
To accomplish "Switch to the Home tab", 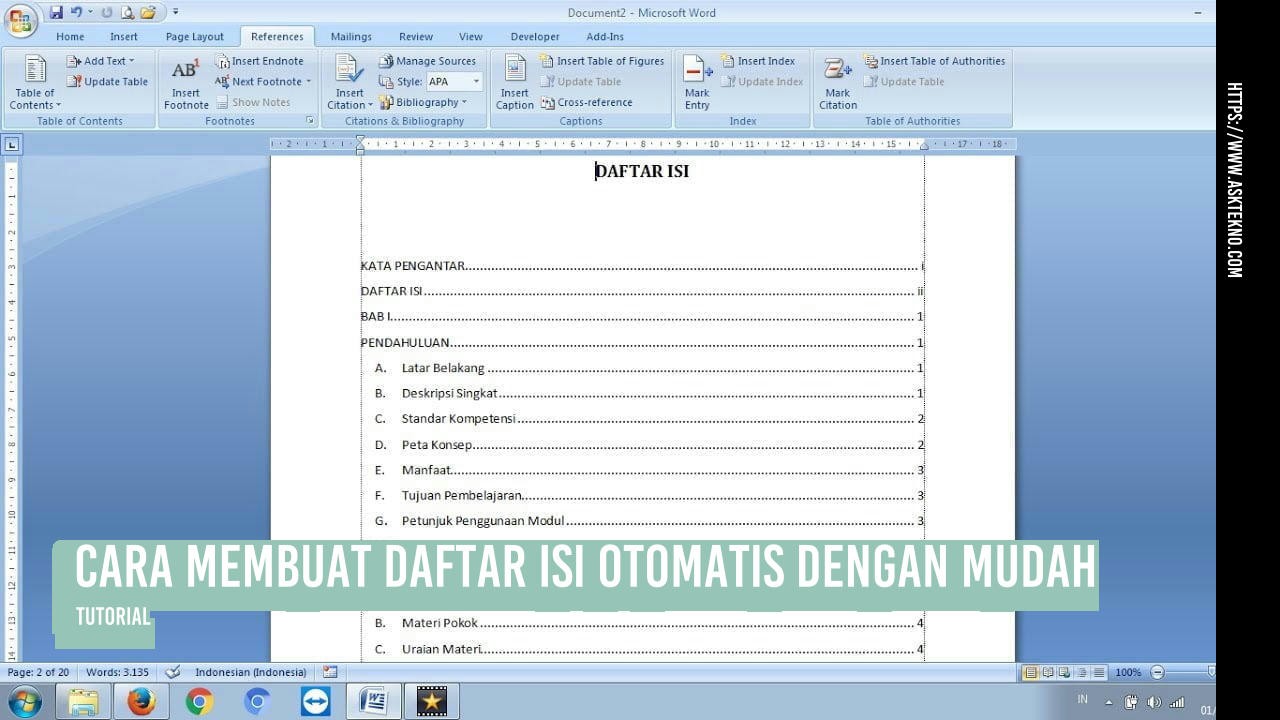I will 70,37.
